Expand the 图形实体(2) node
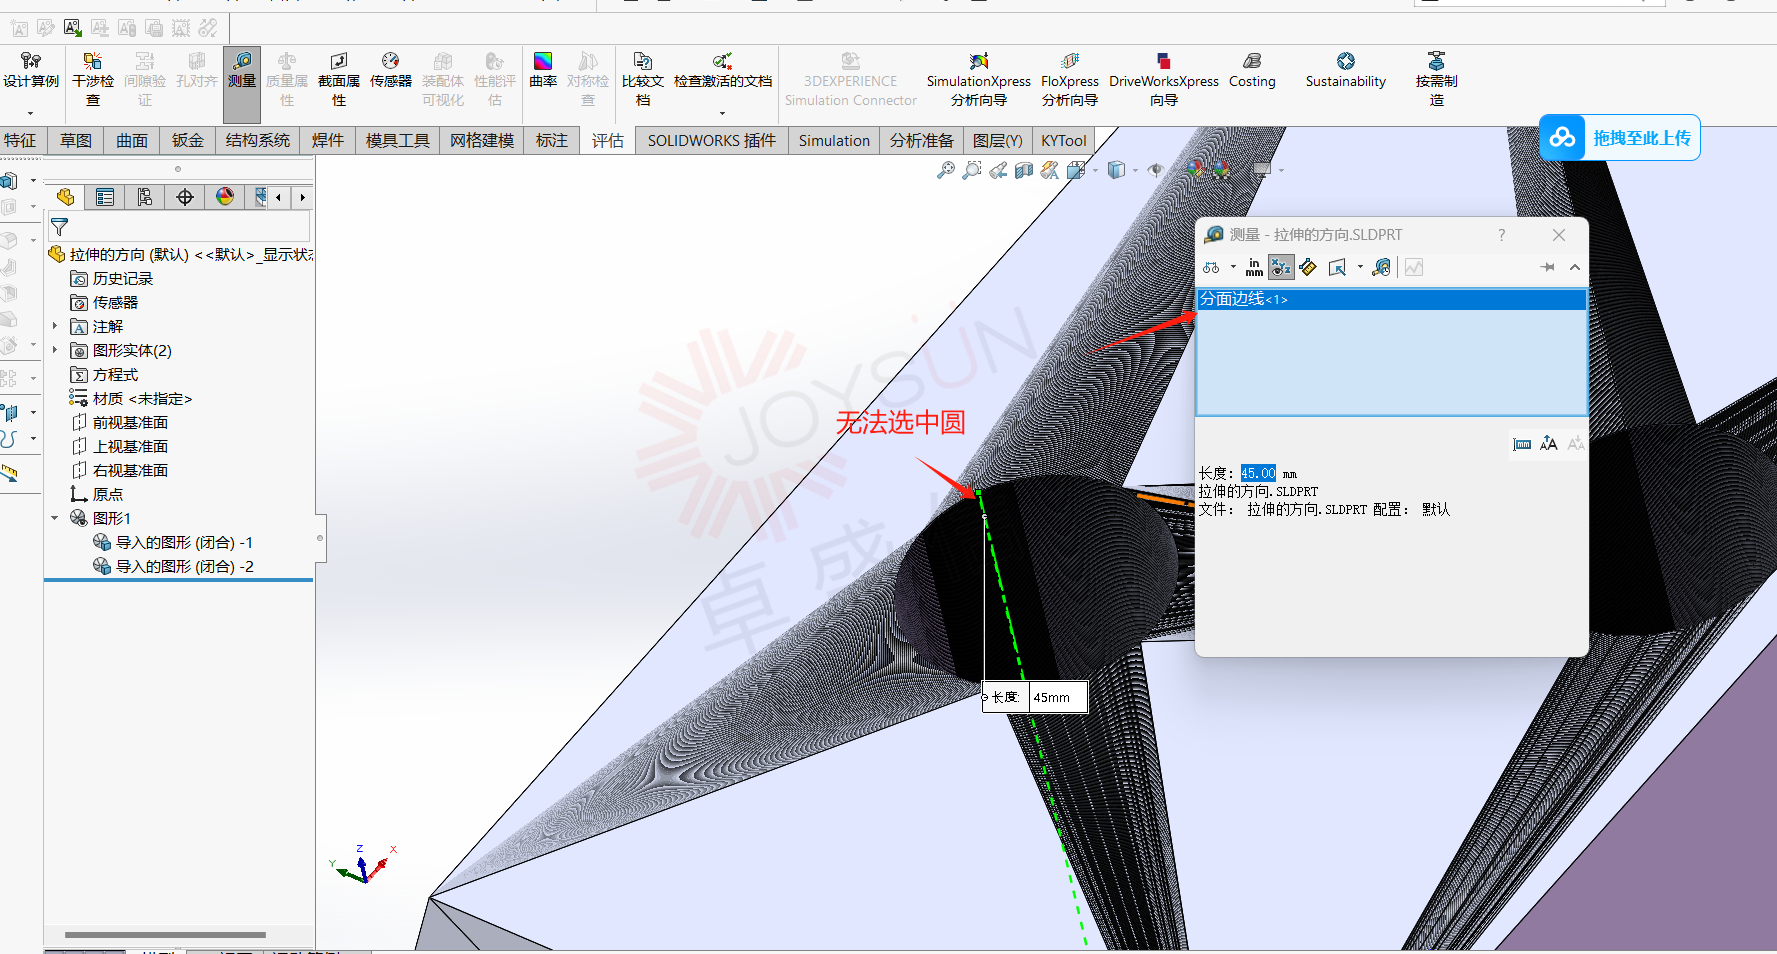The height and width of the screenshot is (954, 1777). pos(55,350)
